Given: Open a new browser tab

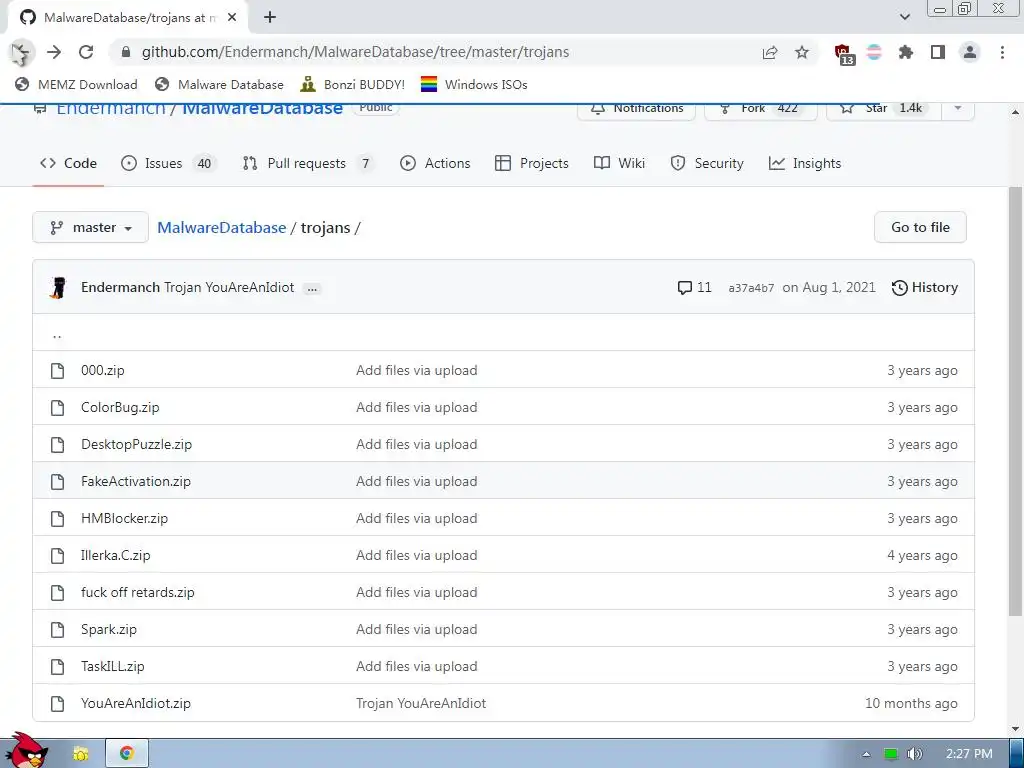Looking at the screenshot, I should point(270,18).
